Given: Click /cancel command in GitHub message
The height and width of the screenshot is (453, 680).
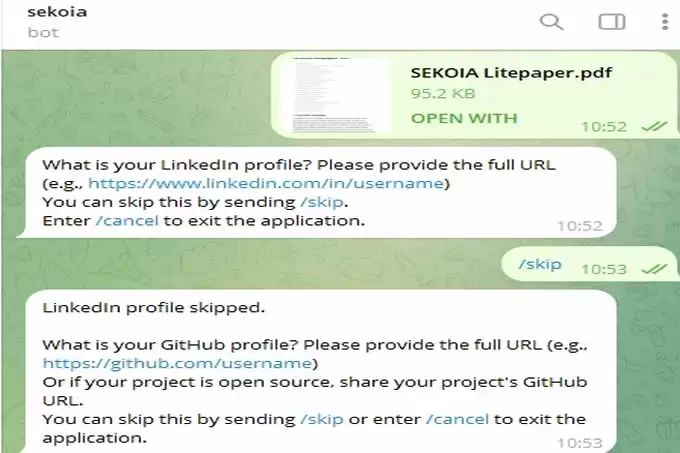Looking at the screenshot, I should [x=458, y=419].
